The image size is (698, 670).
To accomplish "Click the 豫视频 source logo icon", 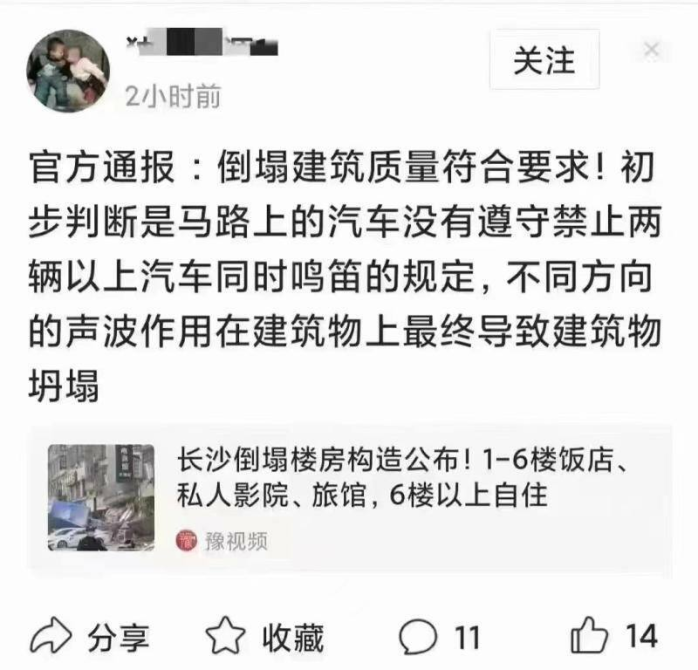I will point(186,540).
